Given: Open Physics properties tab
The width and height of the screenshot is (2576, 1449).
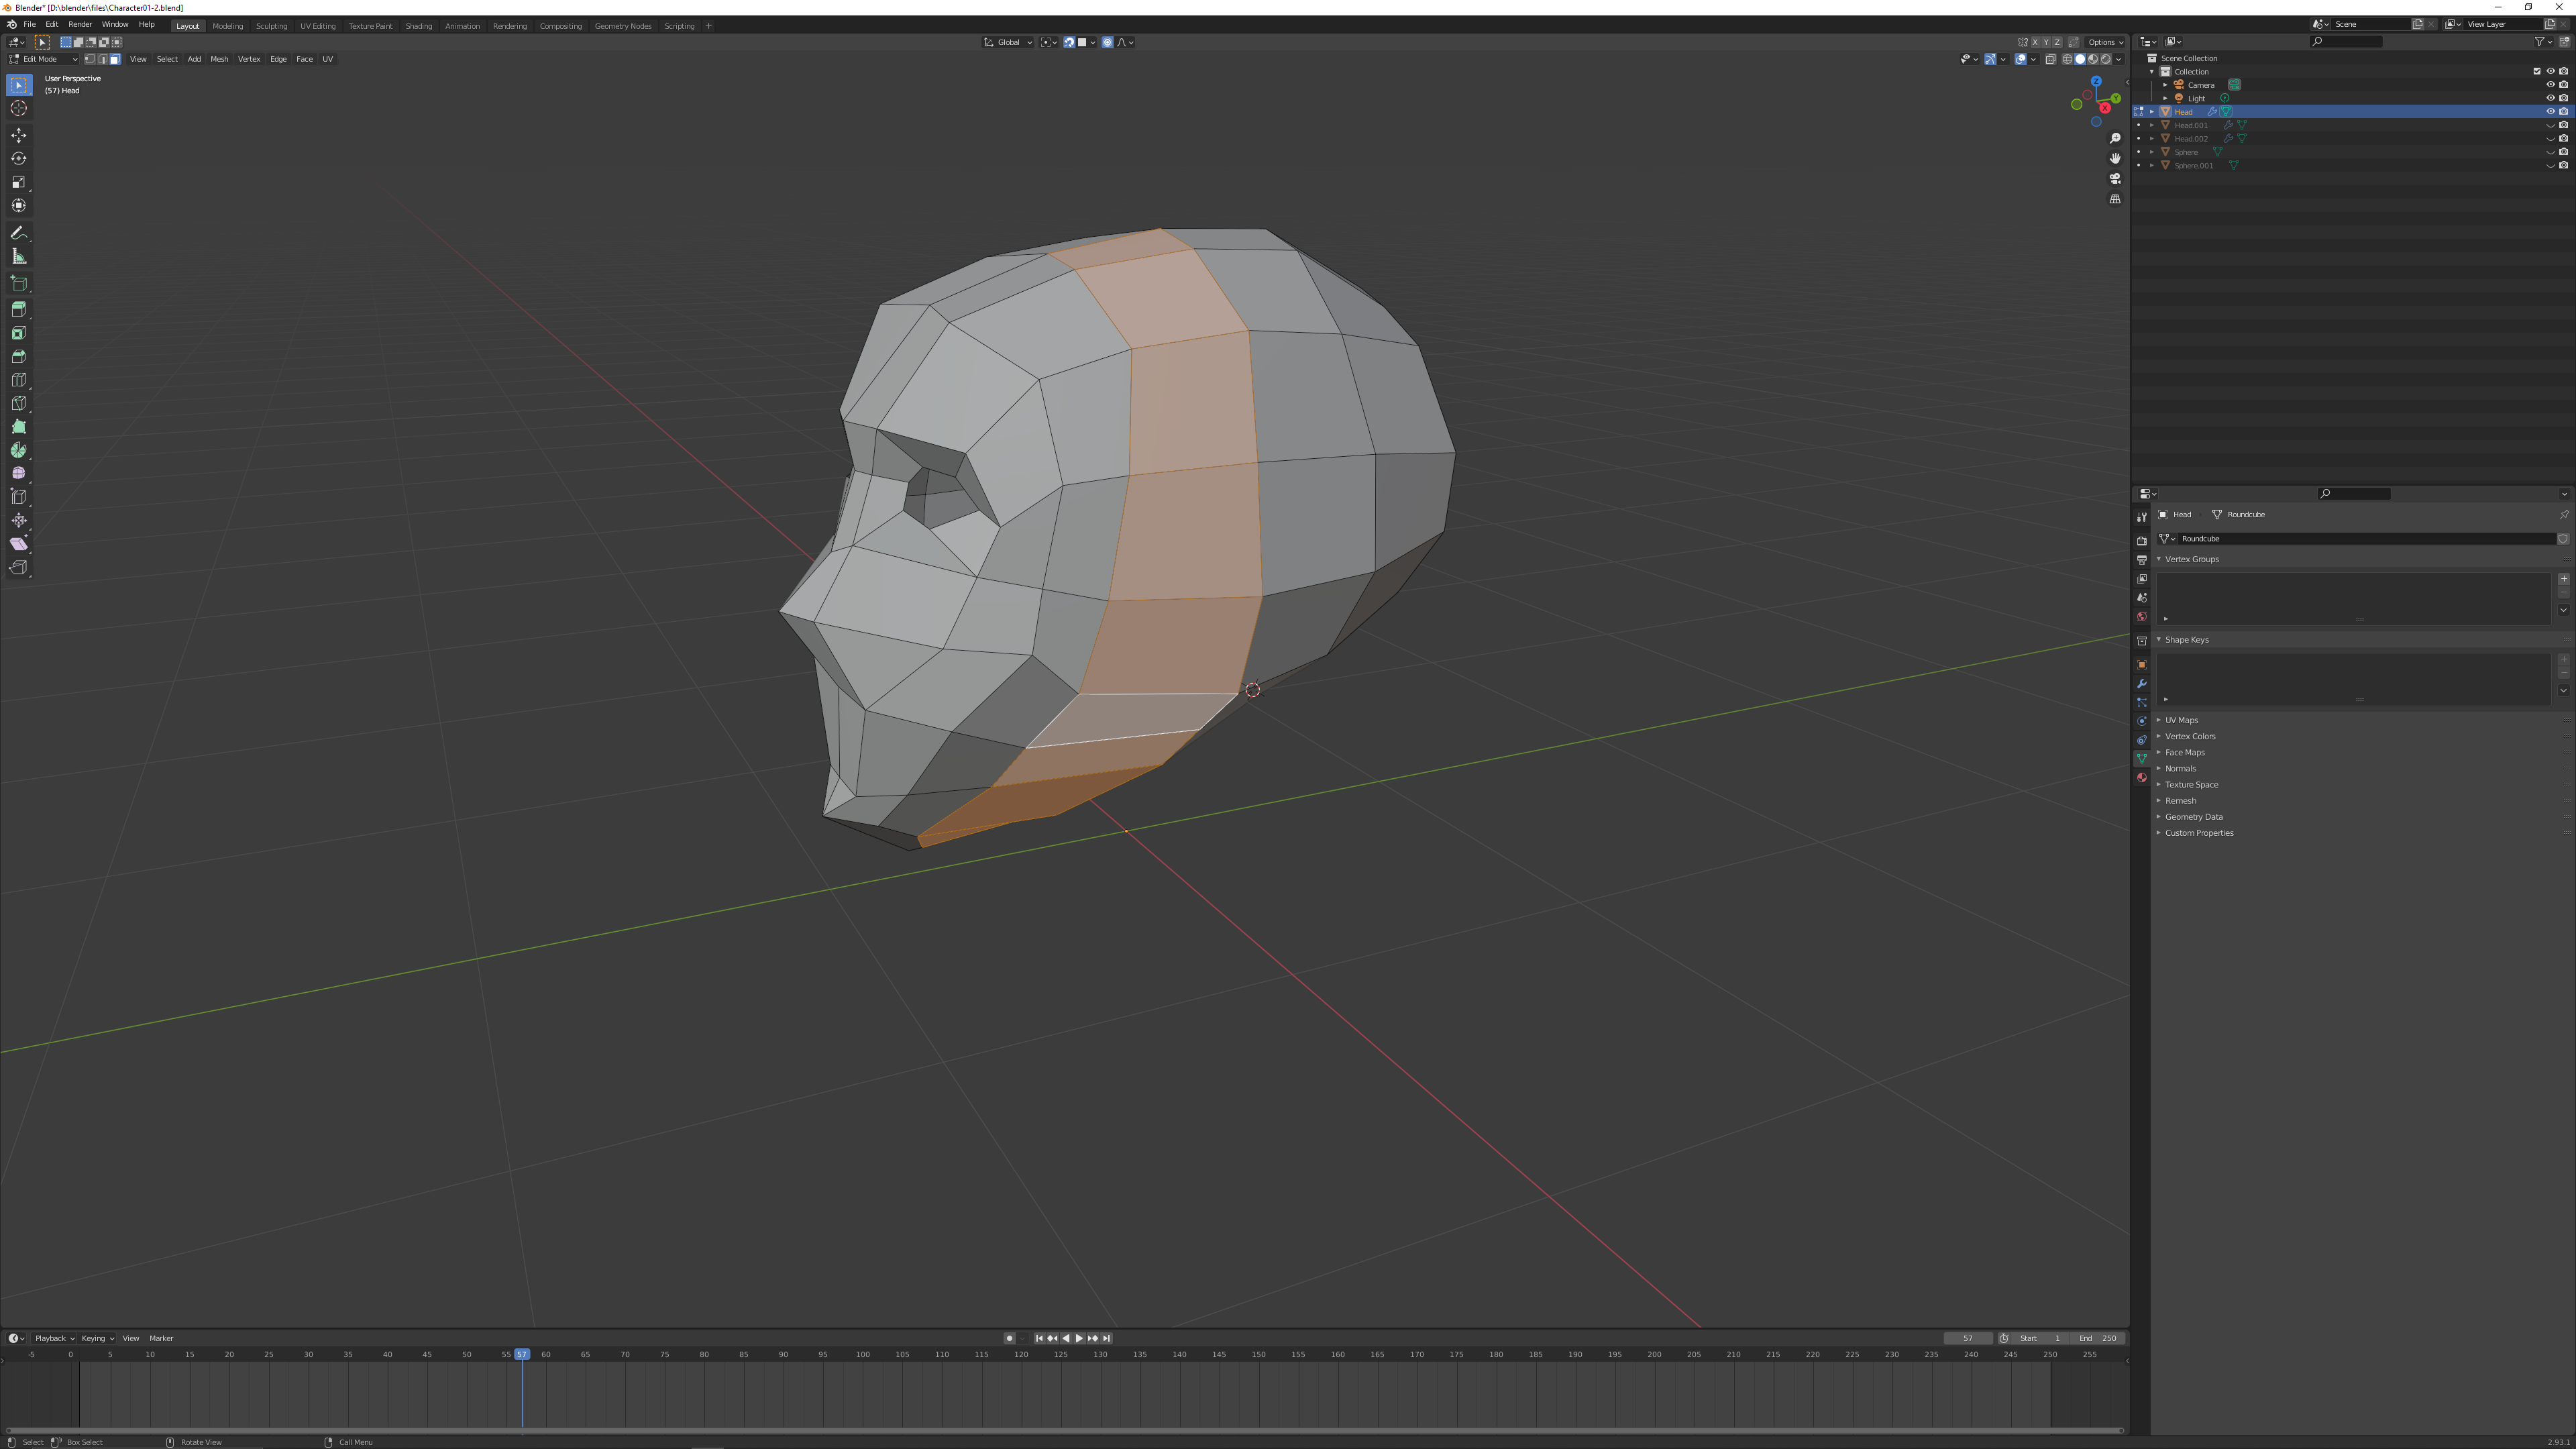Looking at the screenshot, I should (x=2141, y=721).
